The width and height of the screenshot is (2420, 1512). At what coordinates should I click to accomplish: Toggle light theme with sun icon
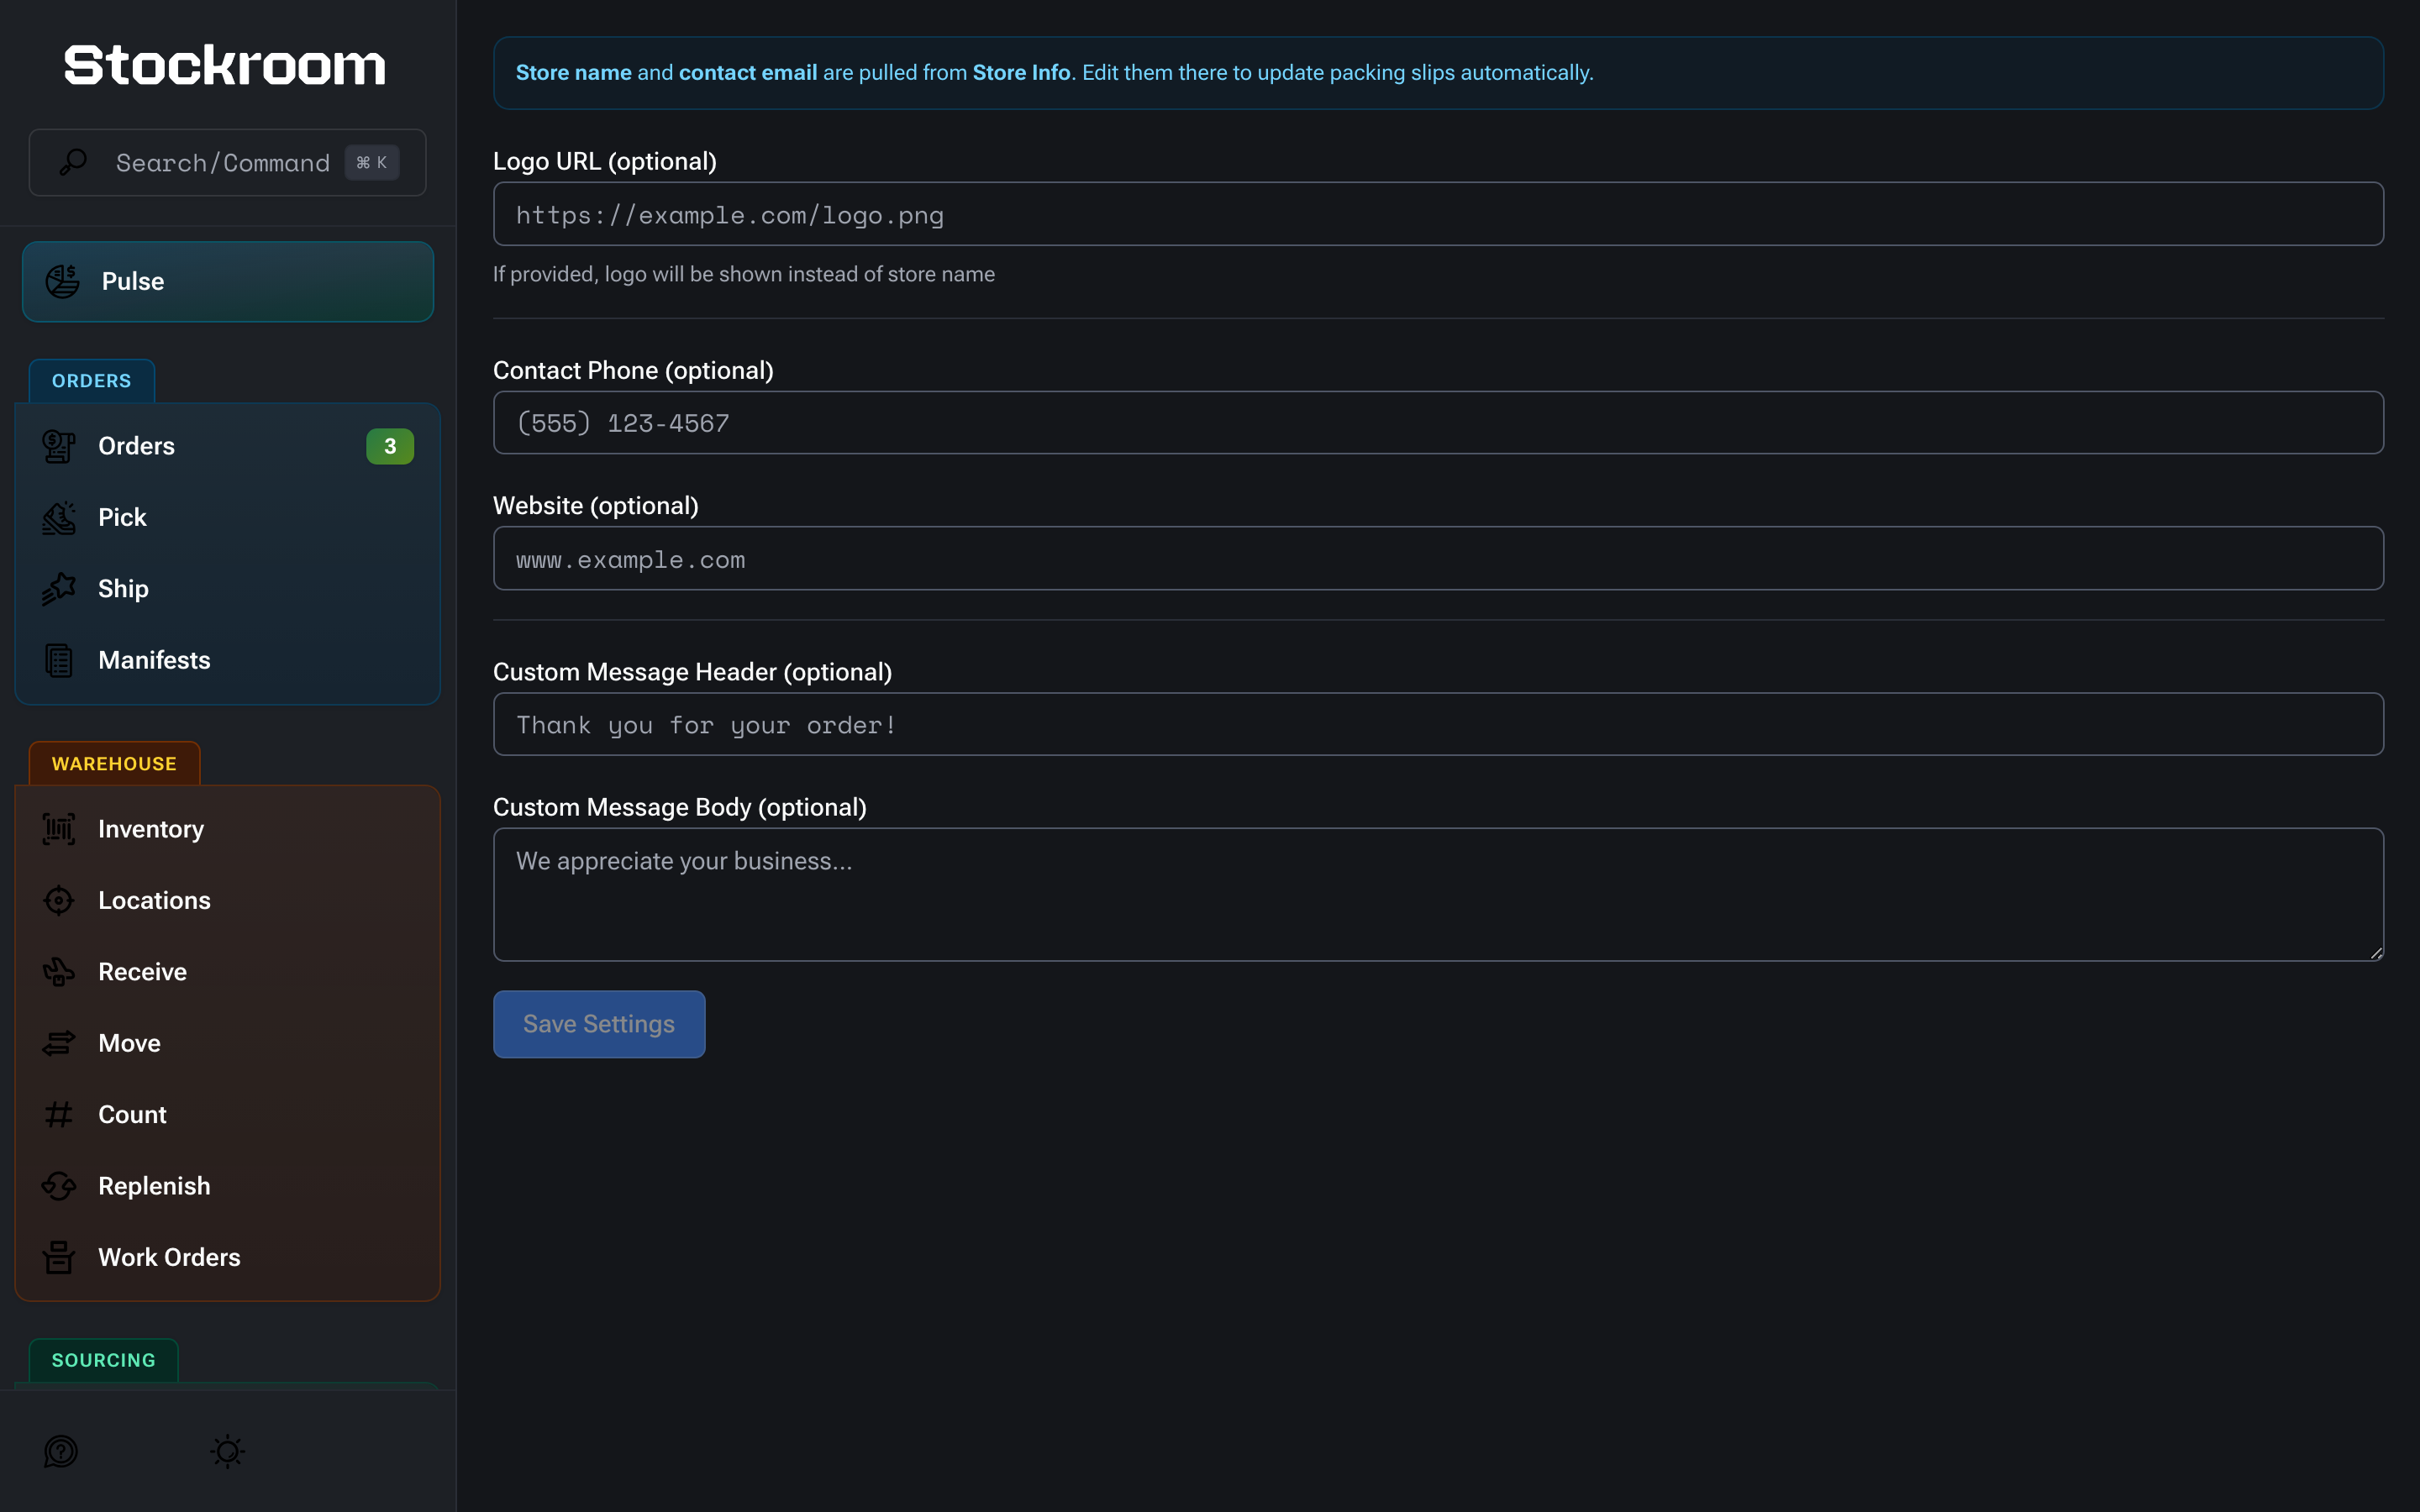[x=228, y=1451]
